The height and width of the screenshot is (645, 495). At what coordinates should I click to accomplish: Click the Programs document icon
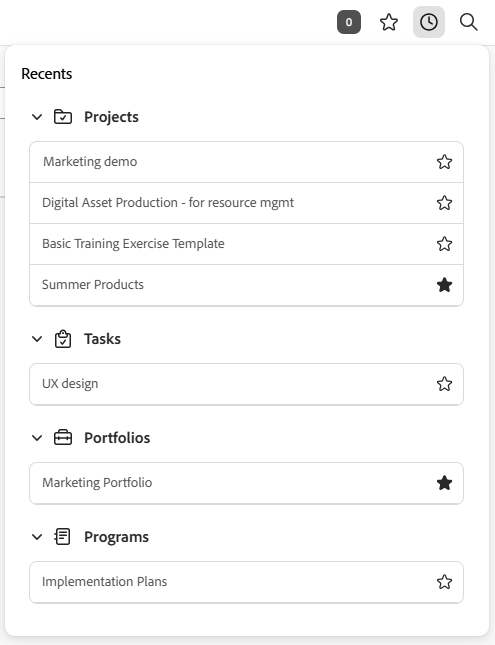click(63, 537)
